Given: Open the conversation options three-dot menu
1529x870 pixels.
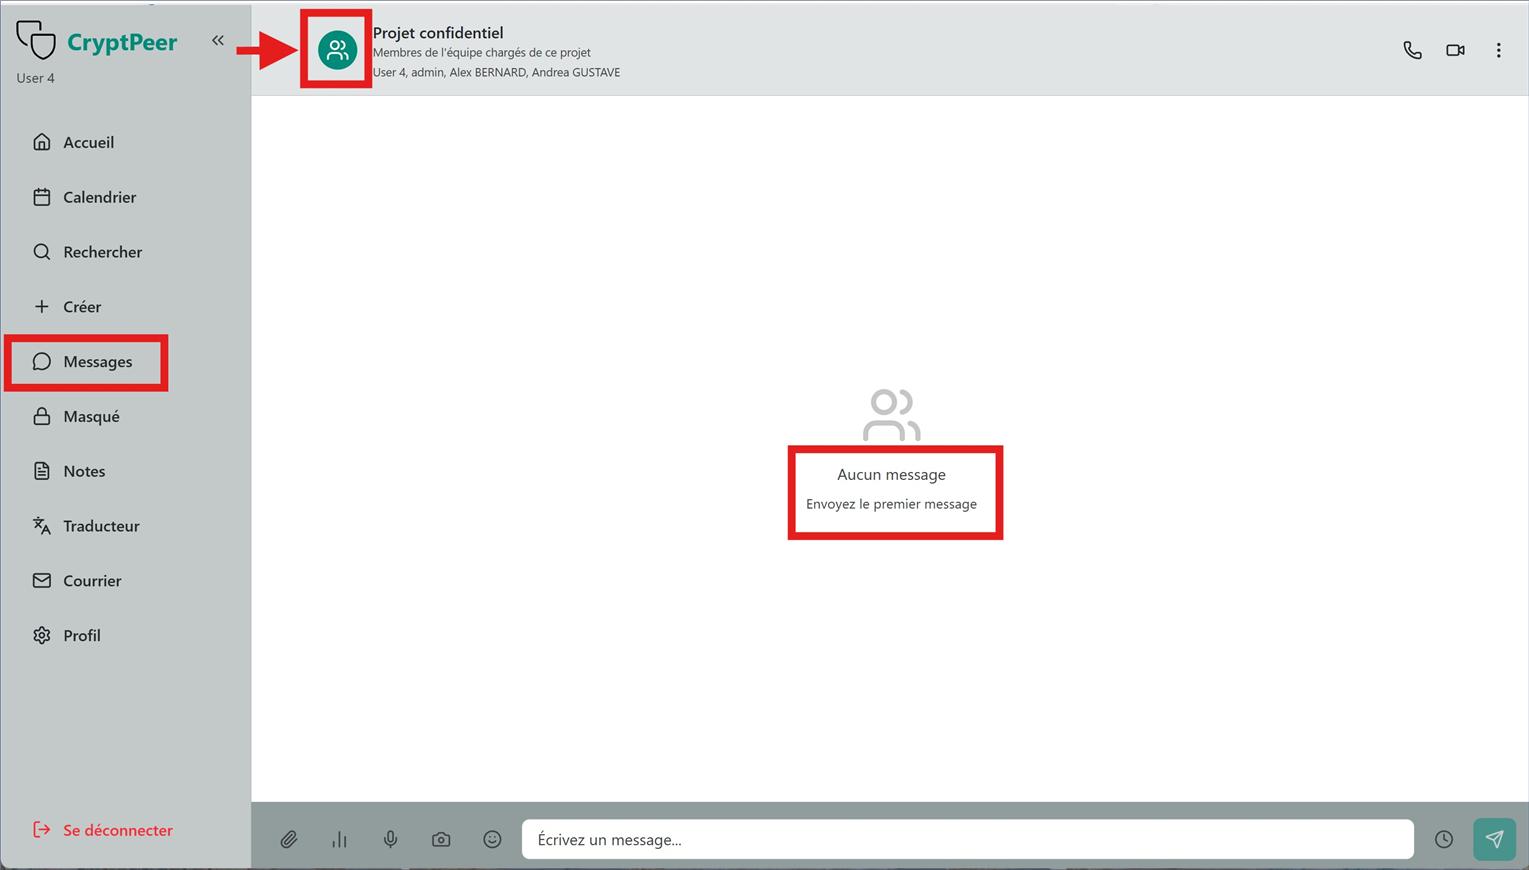Looking at the screenshot, I should pos(1498,49).
